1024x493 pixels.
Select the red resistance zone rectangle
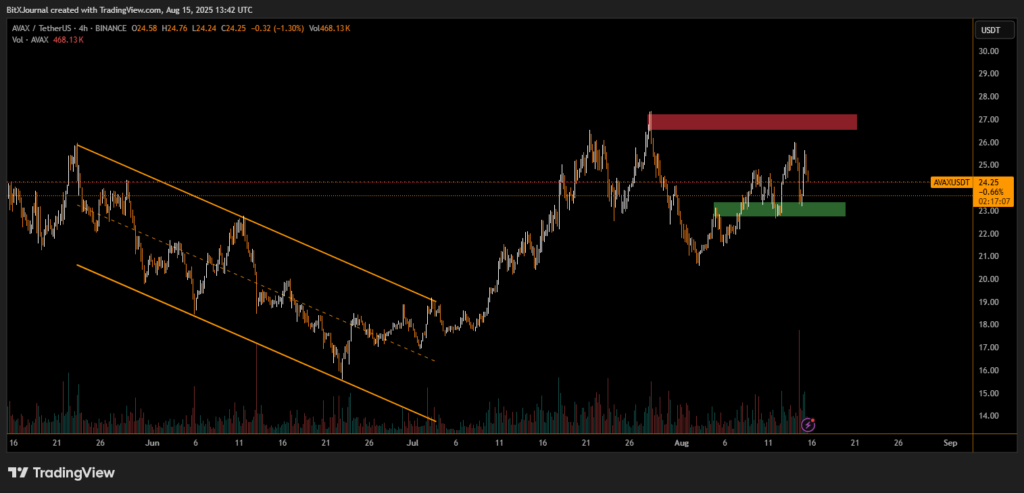(753, 122)
